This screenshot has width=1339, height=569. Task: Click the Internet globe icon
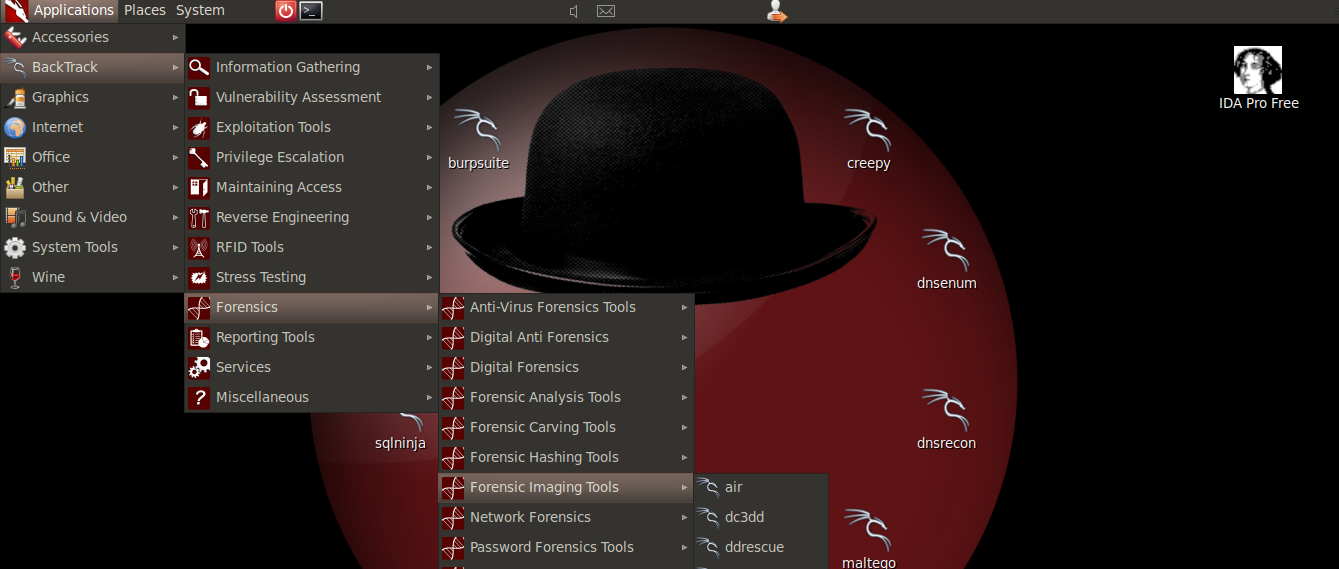click(15, 127)
